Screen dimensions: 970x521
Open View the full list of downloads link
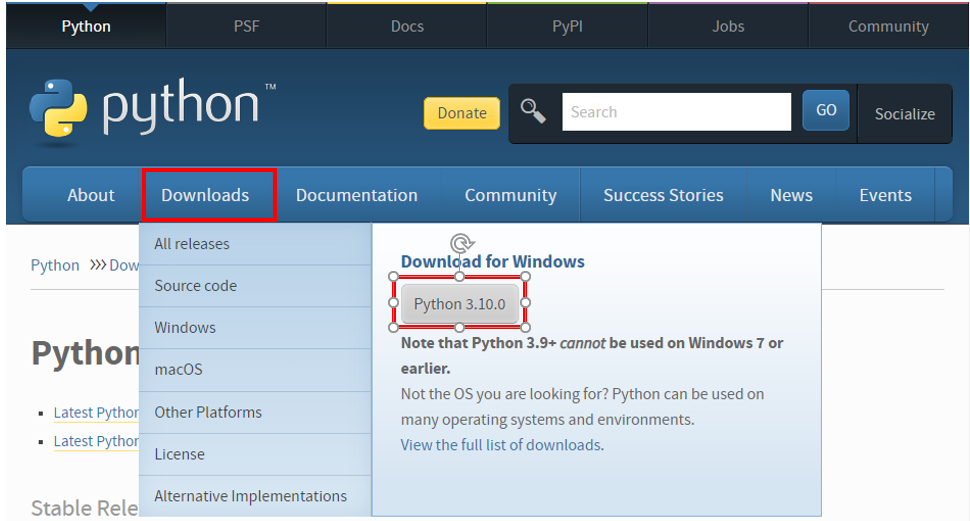coord(502,445)
